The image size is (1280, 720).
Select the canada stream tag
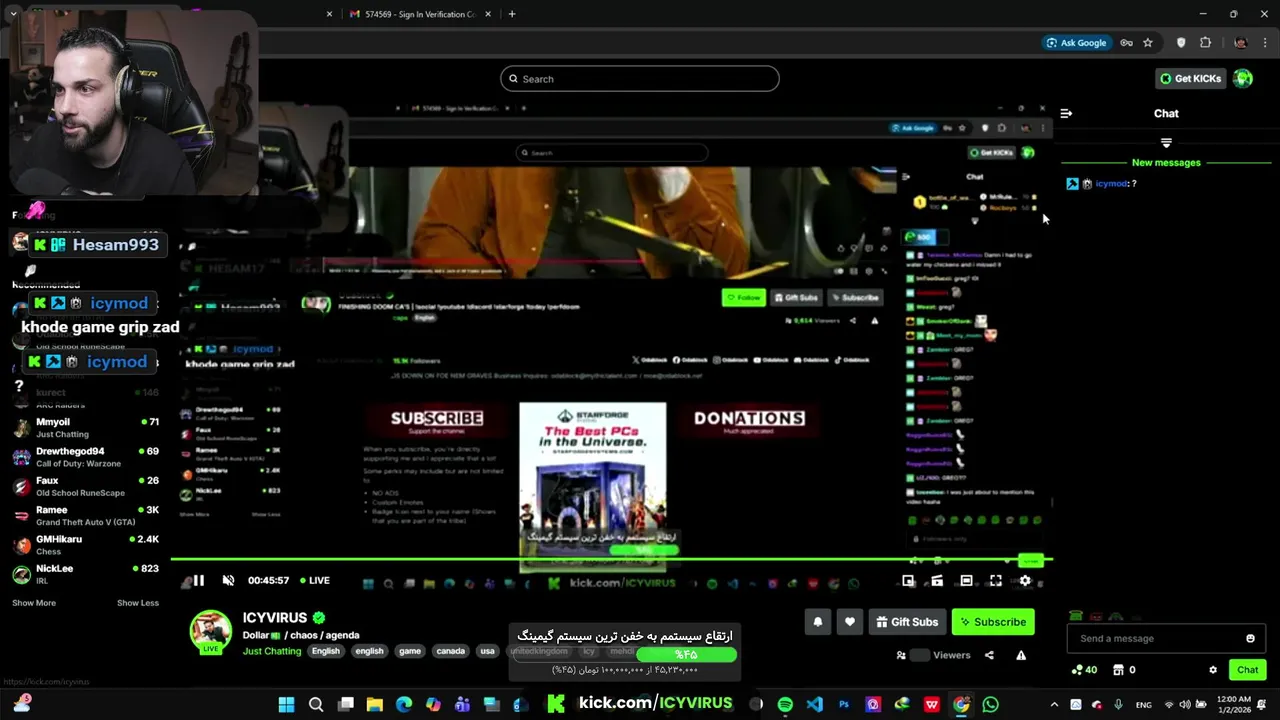click(450, 651)
